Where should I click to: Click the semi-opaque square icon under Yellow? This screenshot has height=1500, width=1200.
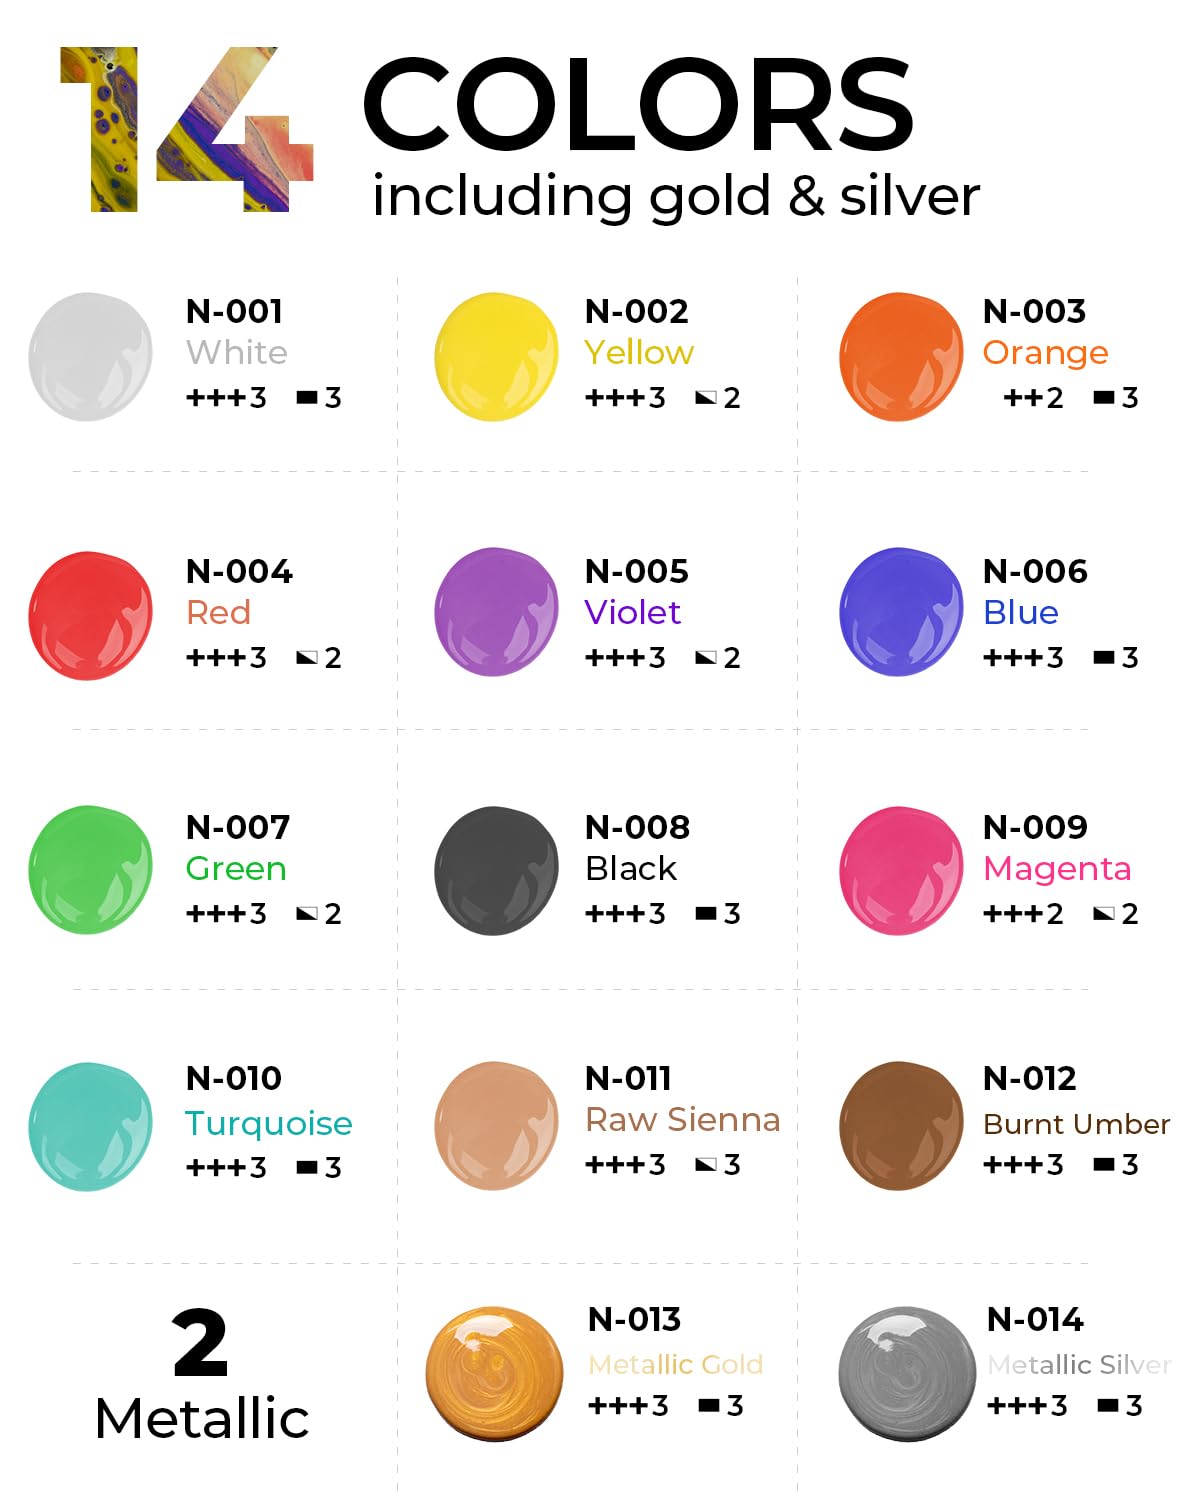coord(705,398)
